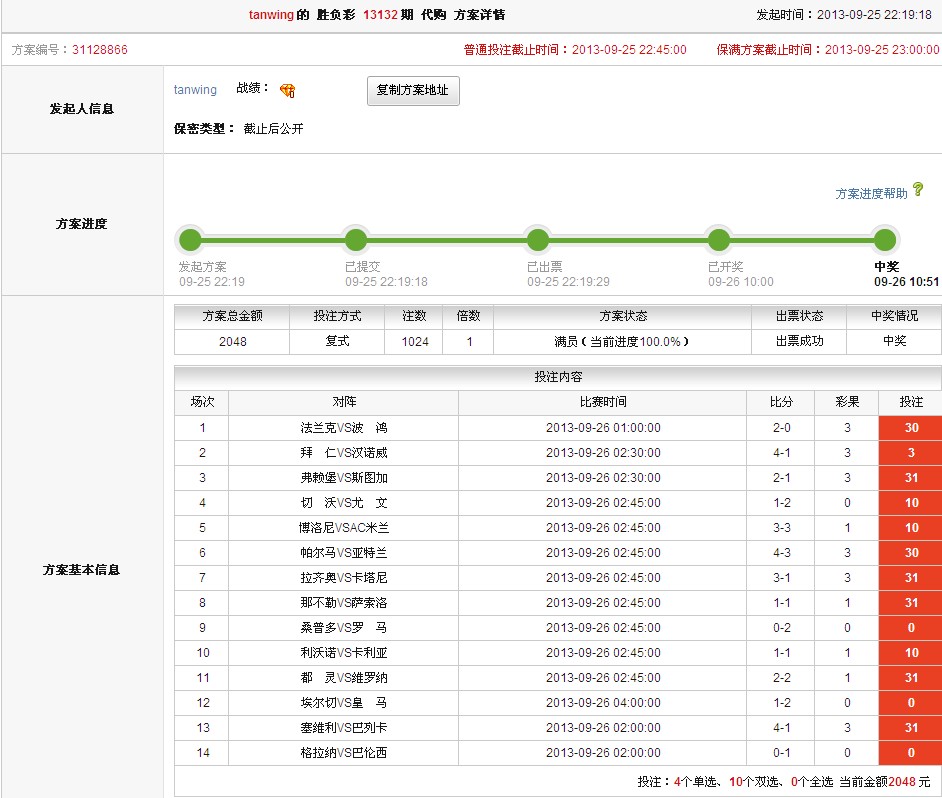Image resolution: width=942 pixels, height=798 pixels.
Task: Click the 出票成功 status cell
Action: tap(798, 341)
